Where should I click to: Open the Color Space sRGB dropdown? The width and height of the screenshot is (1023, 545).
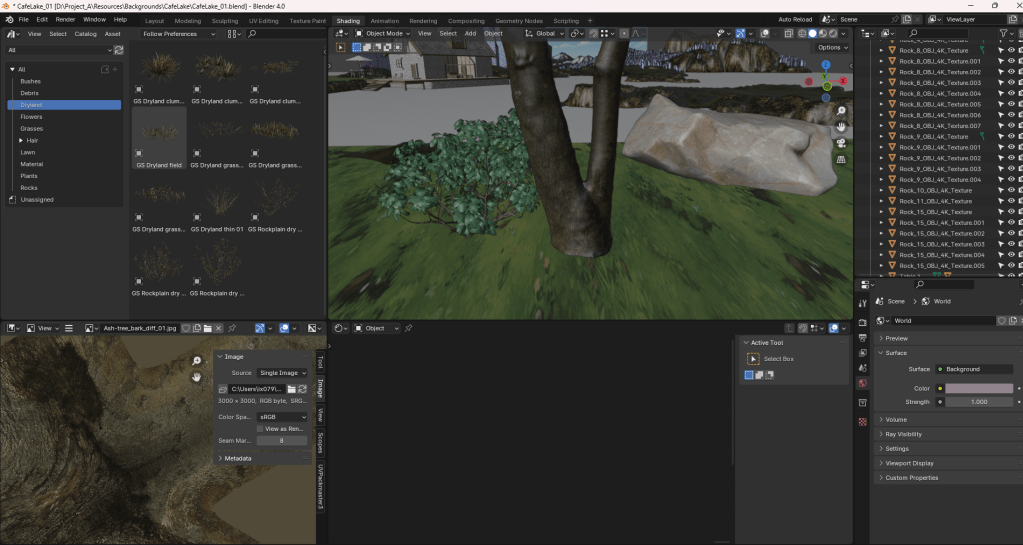point(282,417)
